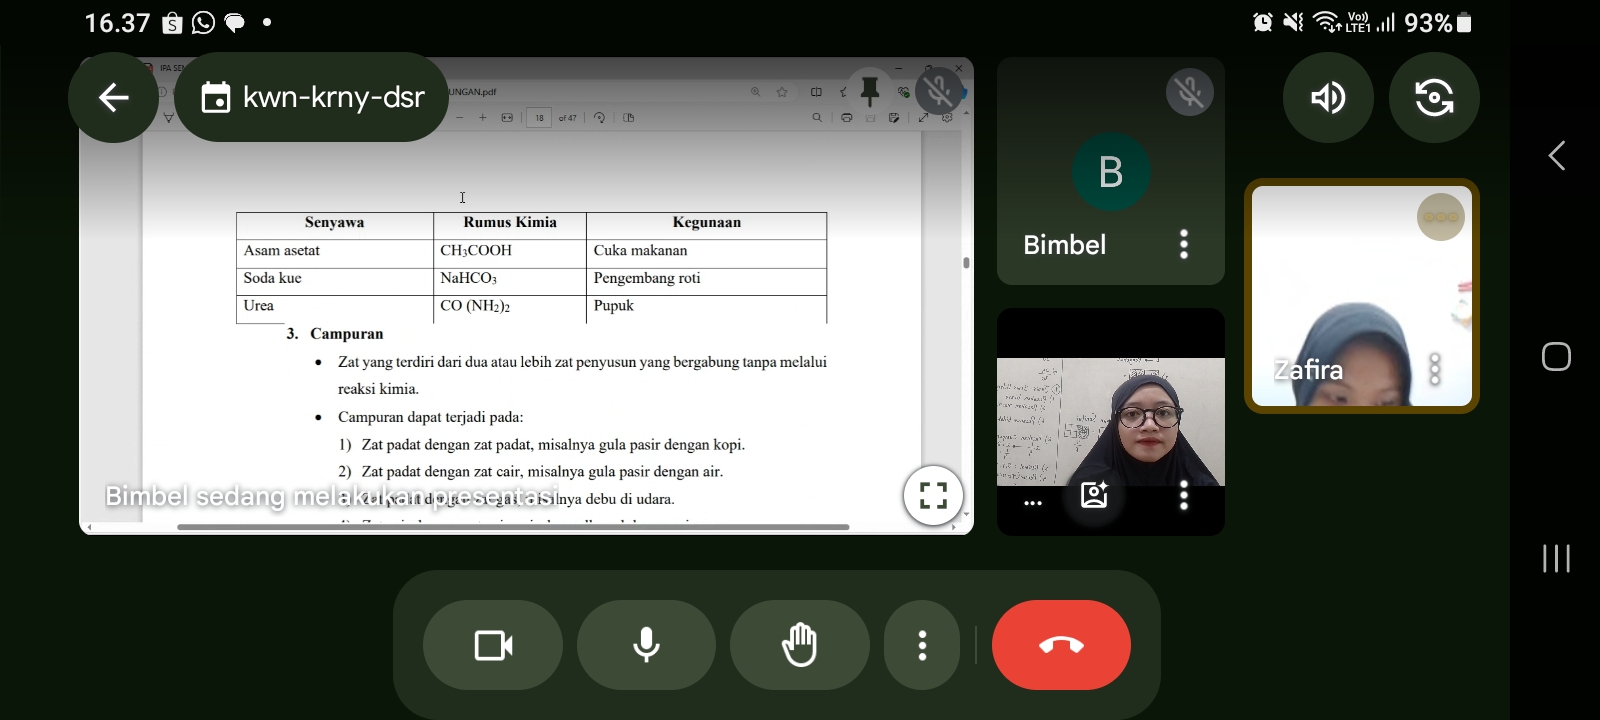Tap the muted mic icon on the presentation tile
This screenshot has width=1600, height=720.
(938, 92)
